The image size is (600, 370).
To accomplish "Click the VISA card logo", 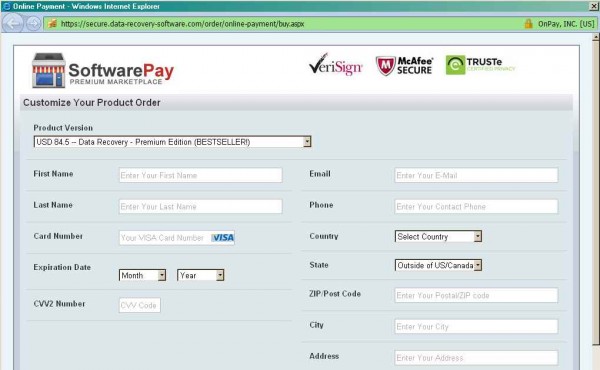I will click(x=223, y=238).
